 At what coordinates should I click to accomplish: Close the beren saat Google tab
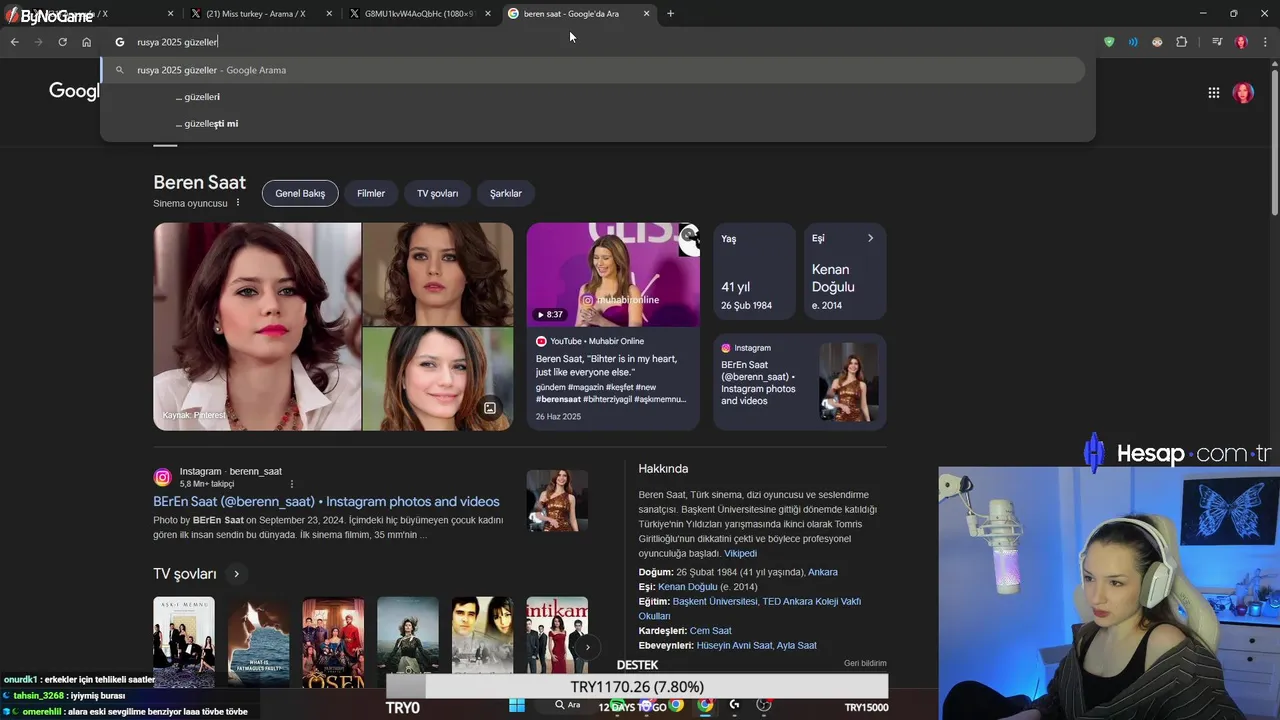(x=646, y=14)
